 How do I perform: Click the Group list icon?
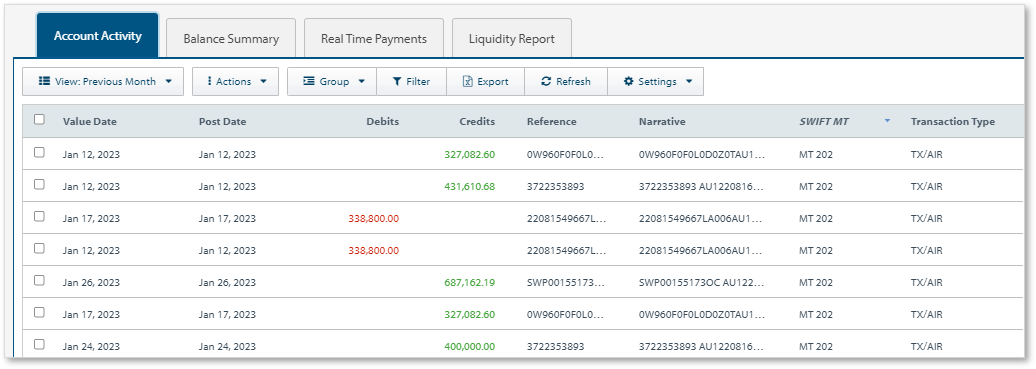pos(309,81)
